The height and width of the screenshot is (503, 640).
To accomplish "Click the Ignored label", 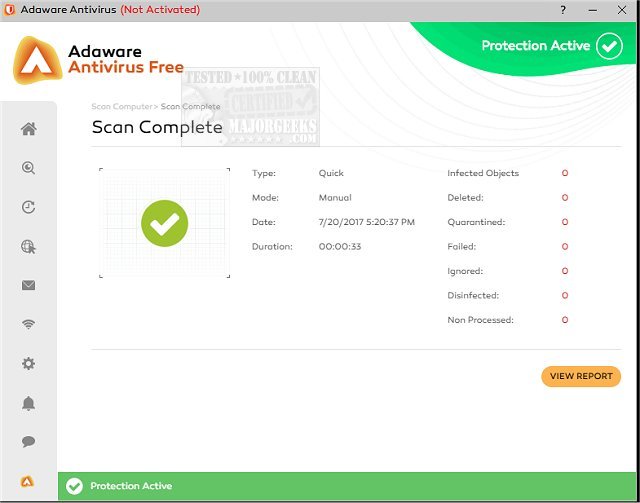I will click(465, 271).
